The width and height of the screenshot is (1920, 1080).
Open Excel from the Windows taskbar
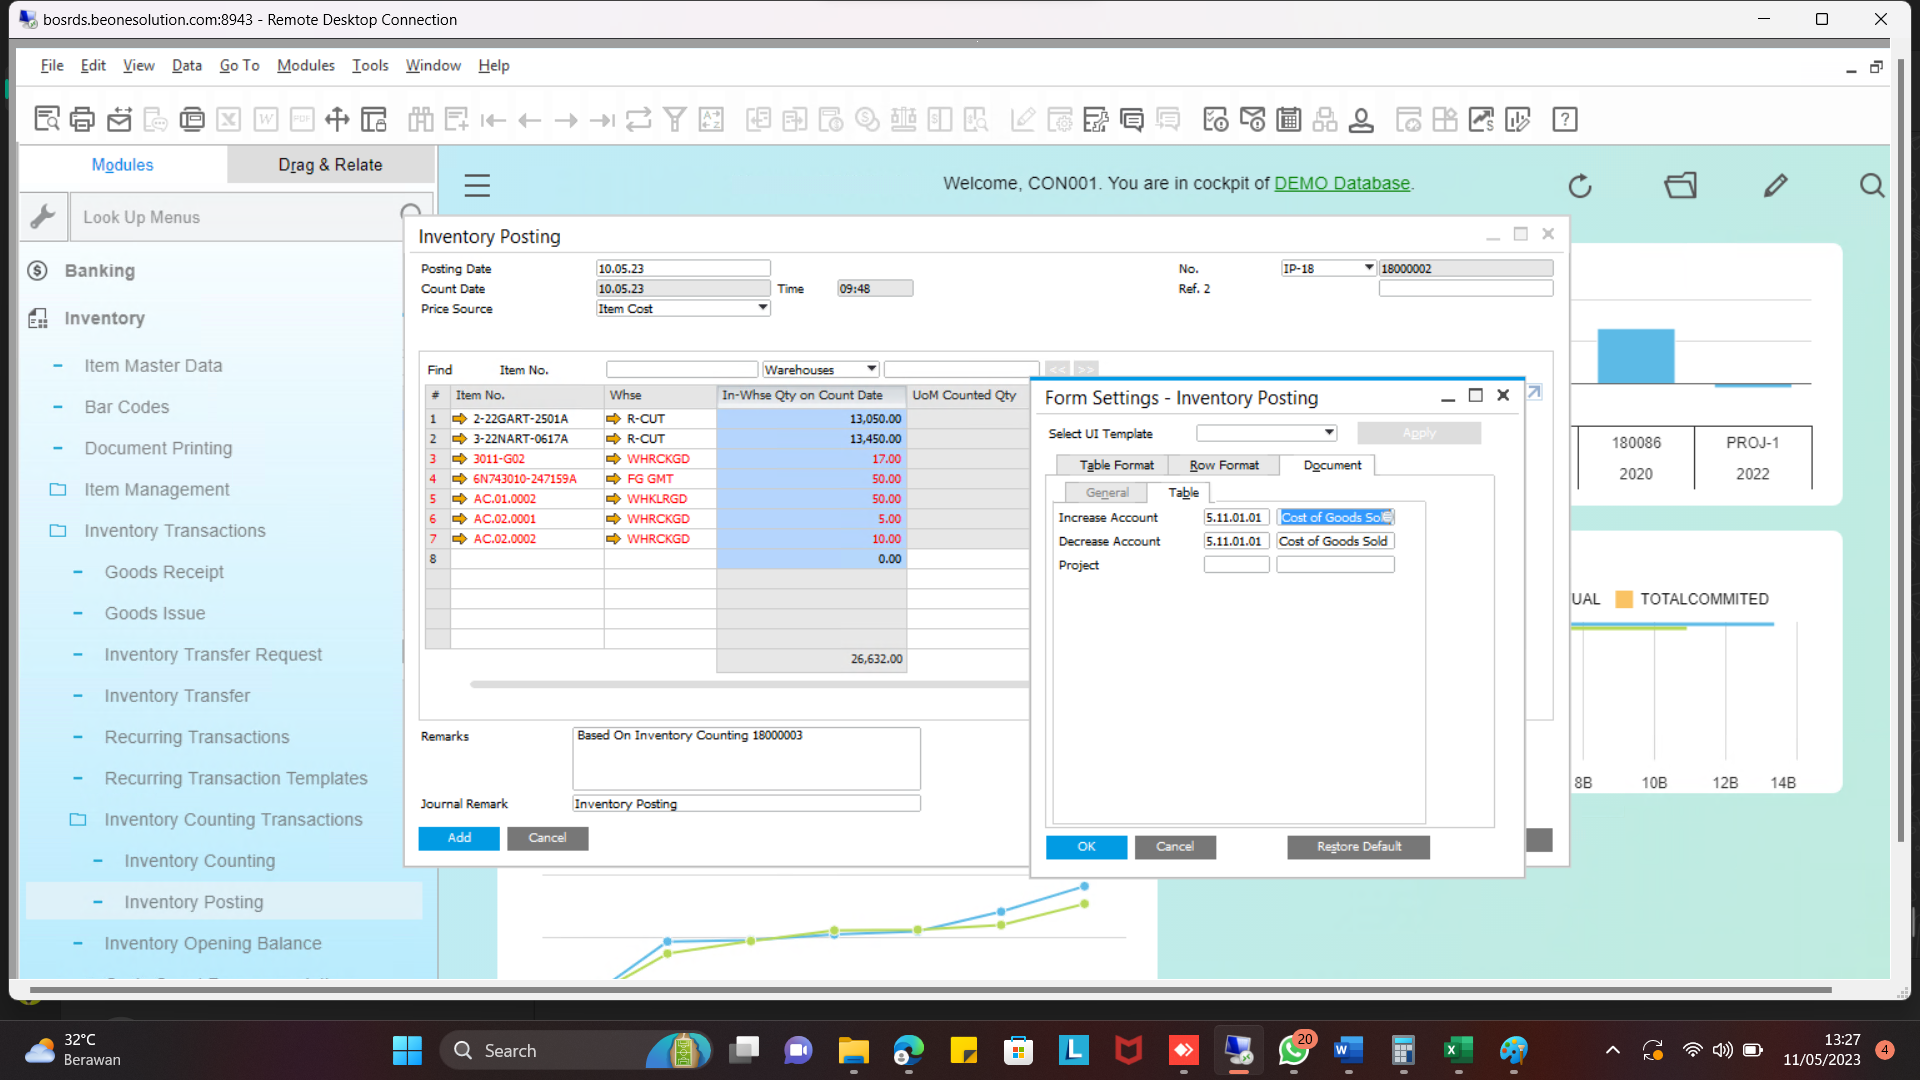pos(1457,1050)
